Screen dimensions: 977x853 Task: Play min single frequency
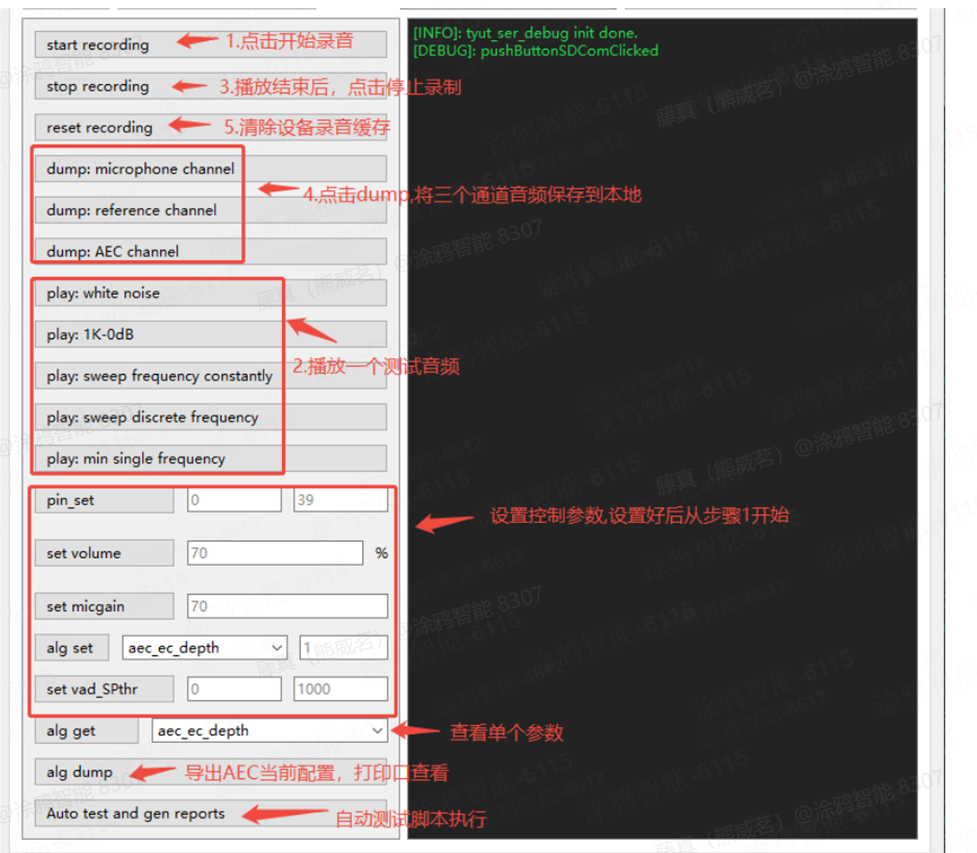click(135, 459)
